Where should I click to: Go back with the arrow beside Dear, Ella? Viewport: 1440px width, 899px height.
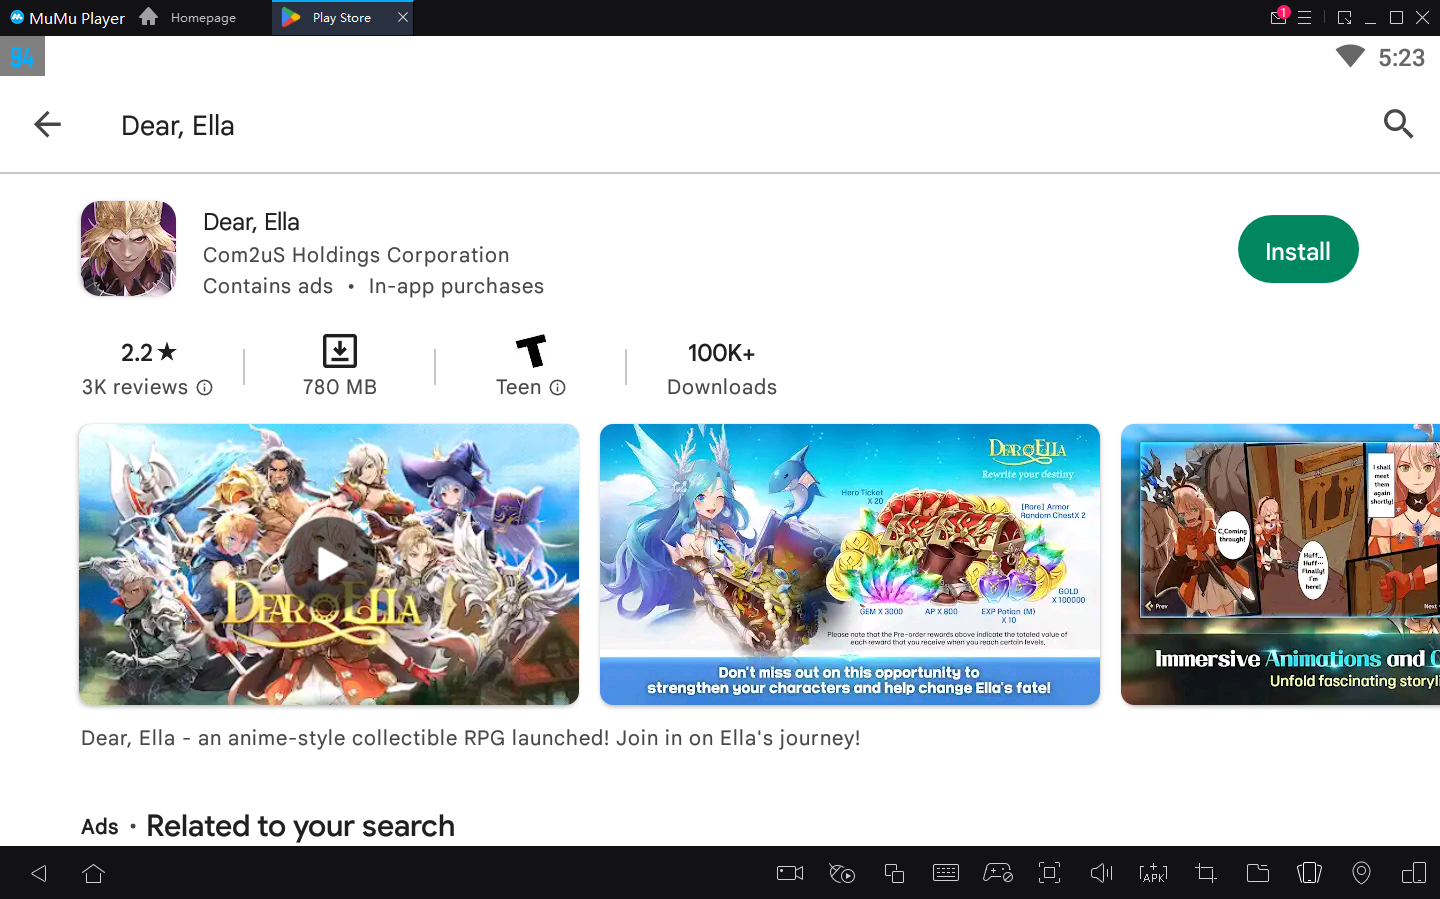(47, 124)
